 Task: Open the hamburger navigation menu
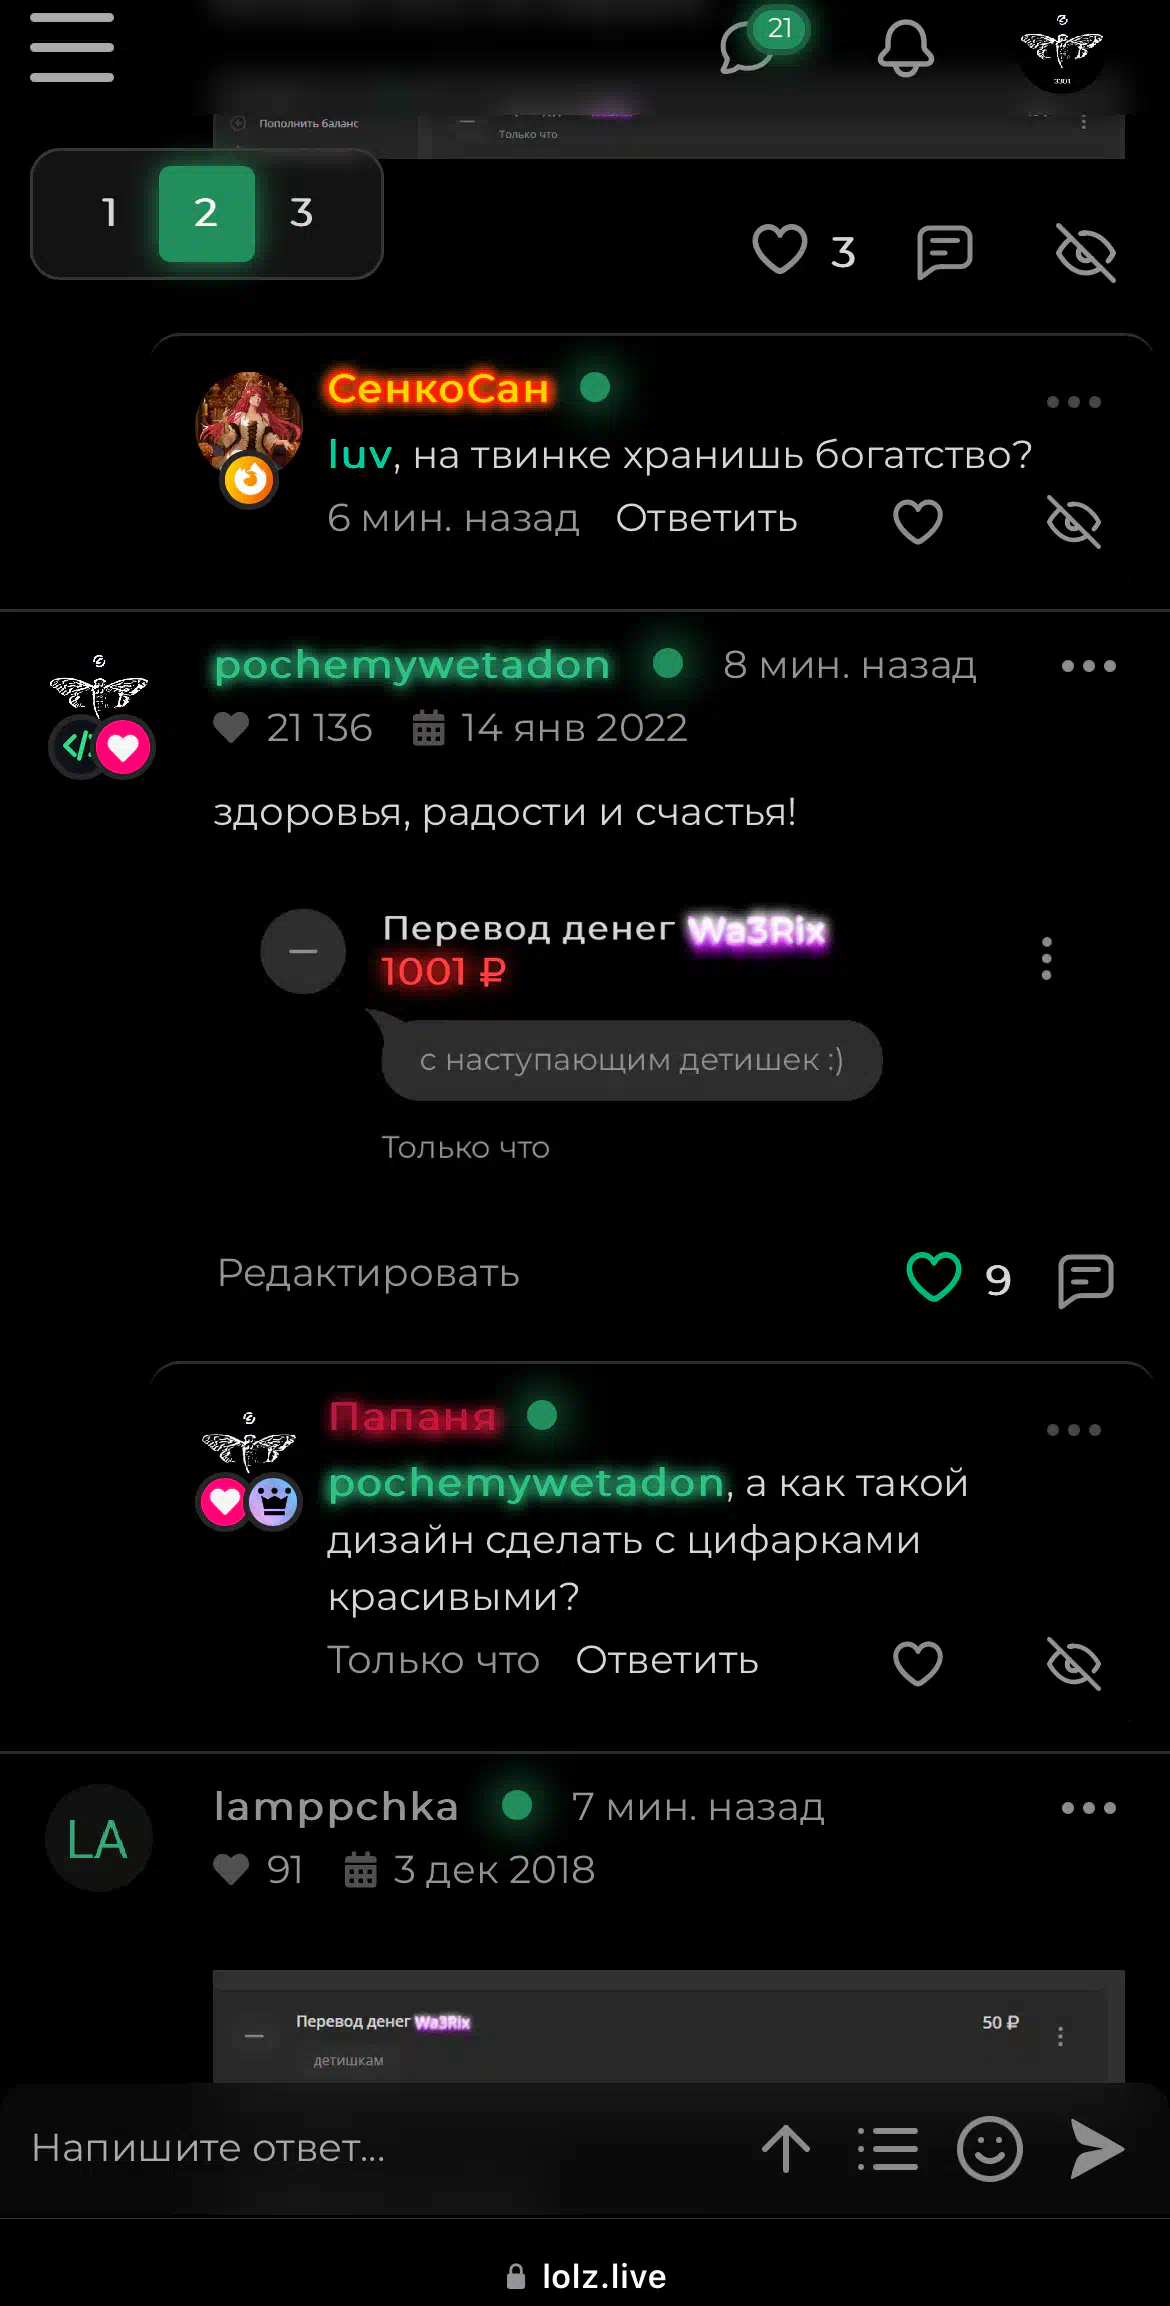coord(72,47)
